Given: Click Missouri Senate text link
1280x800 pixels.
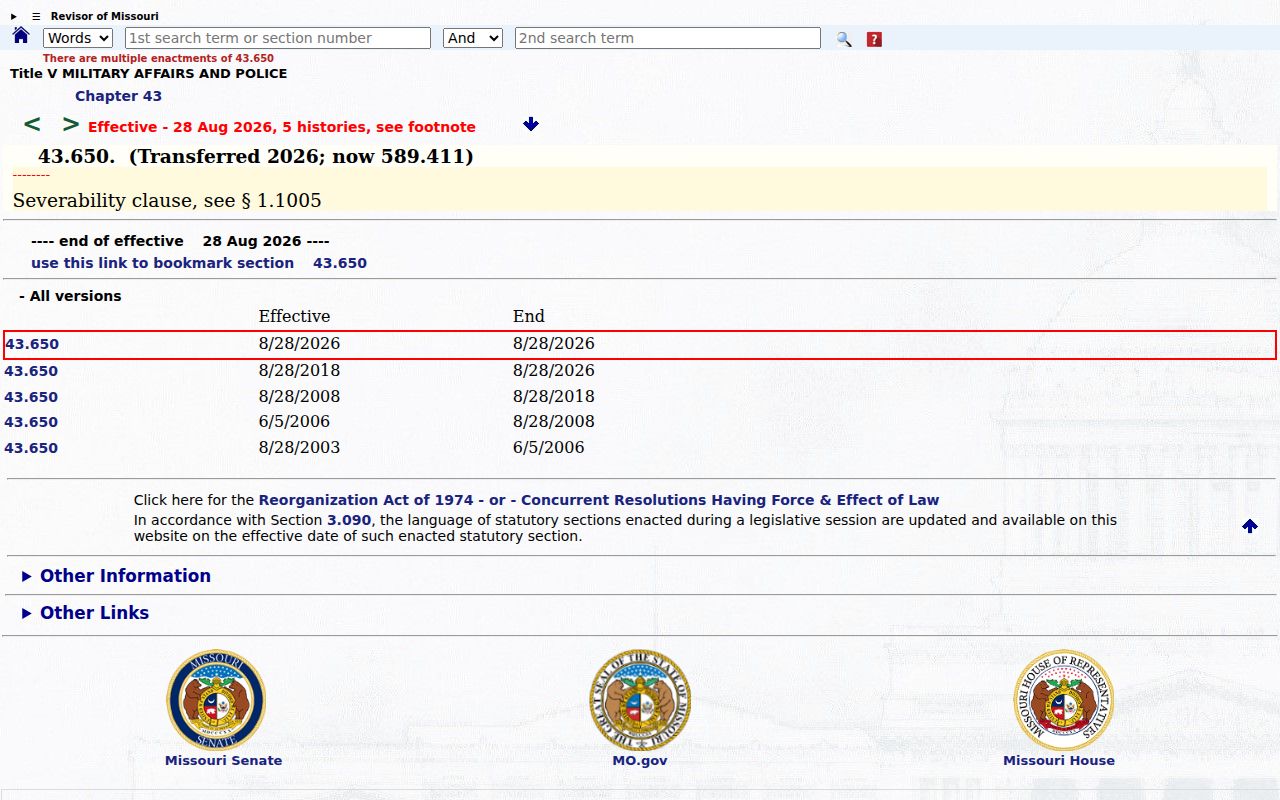Looking at the screenshot, I should point(223,760).
